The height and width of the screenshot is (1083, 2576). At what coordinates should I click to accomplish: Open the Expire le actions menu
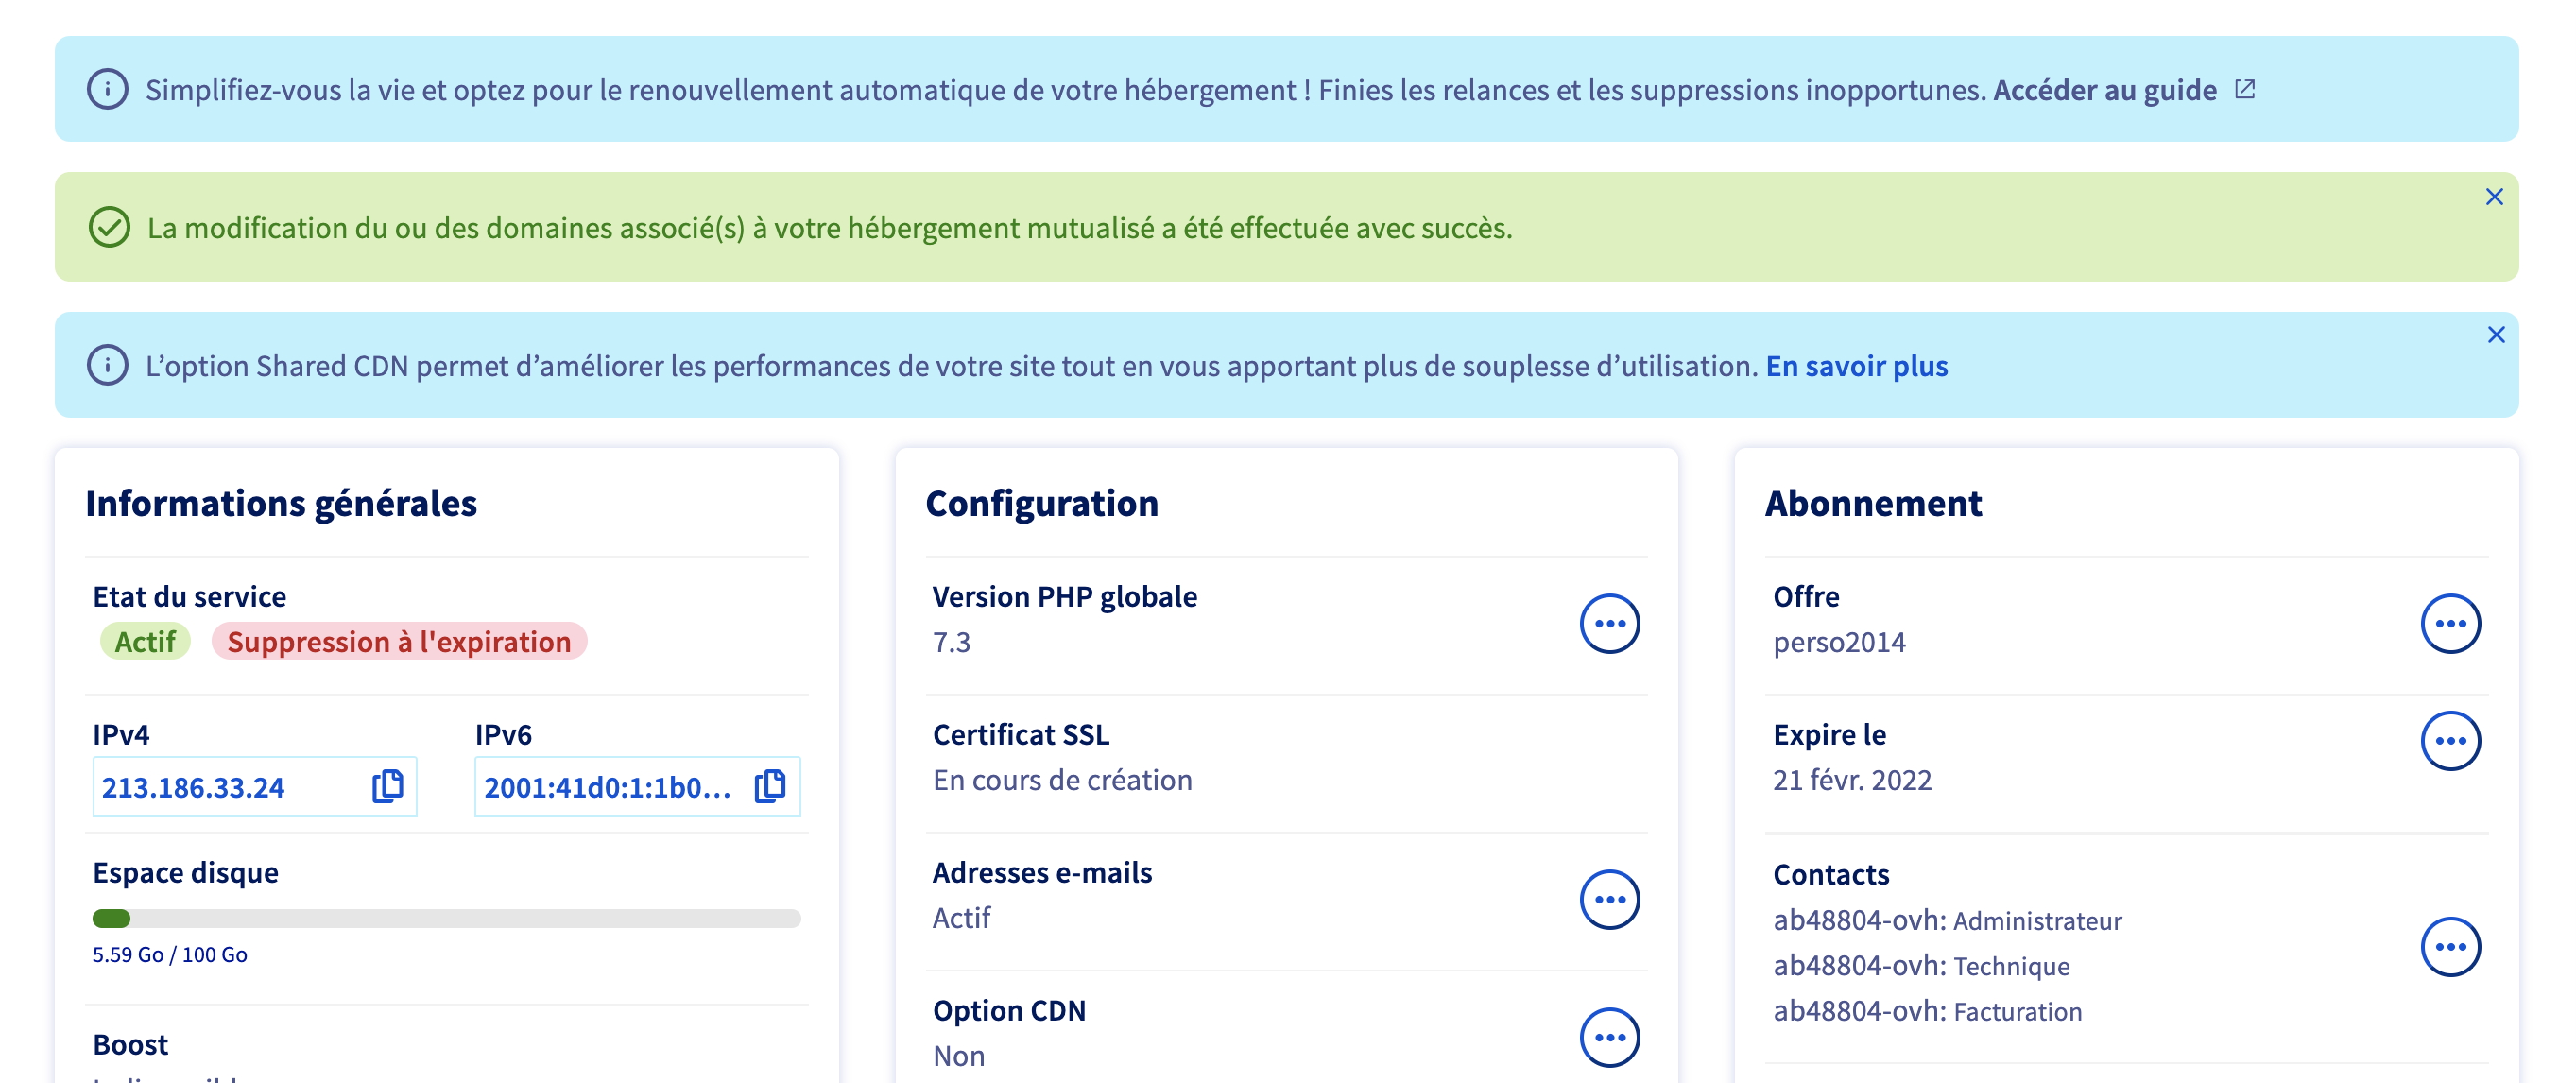2450,741
